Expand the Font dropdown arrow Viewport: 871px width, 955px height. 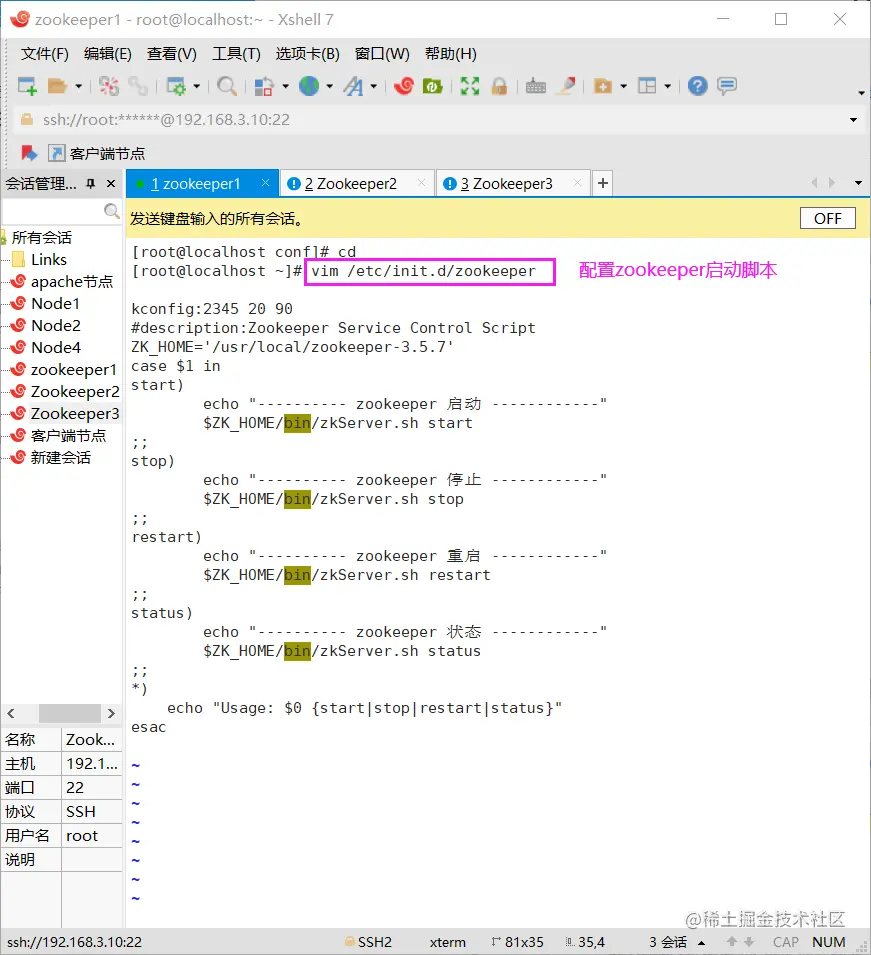click(373, 86)
